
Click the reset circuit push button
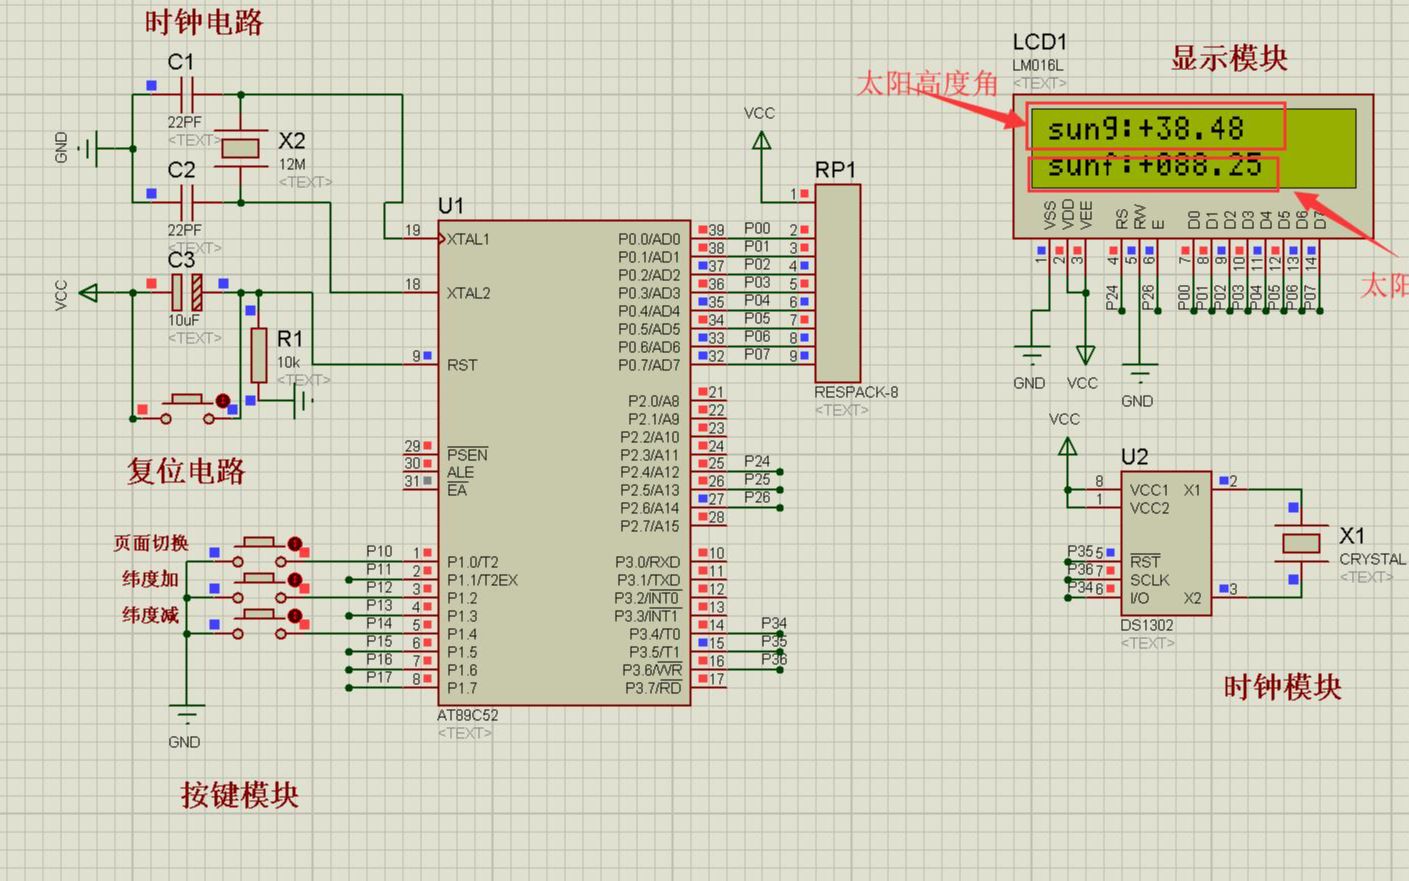(186, 407)
